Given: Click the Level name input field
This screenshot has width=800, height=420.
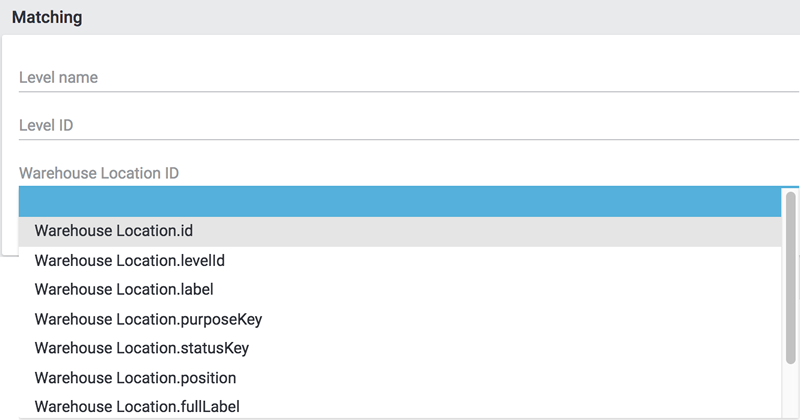Looking at the screenshot, I should coord(400,77).
